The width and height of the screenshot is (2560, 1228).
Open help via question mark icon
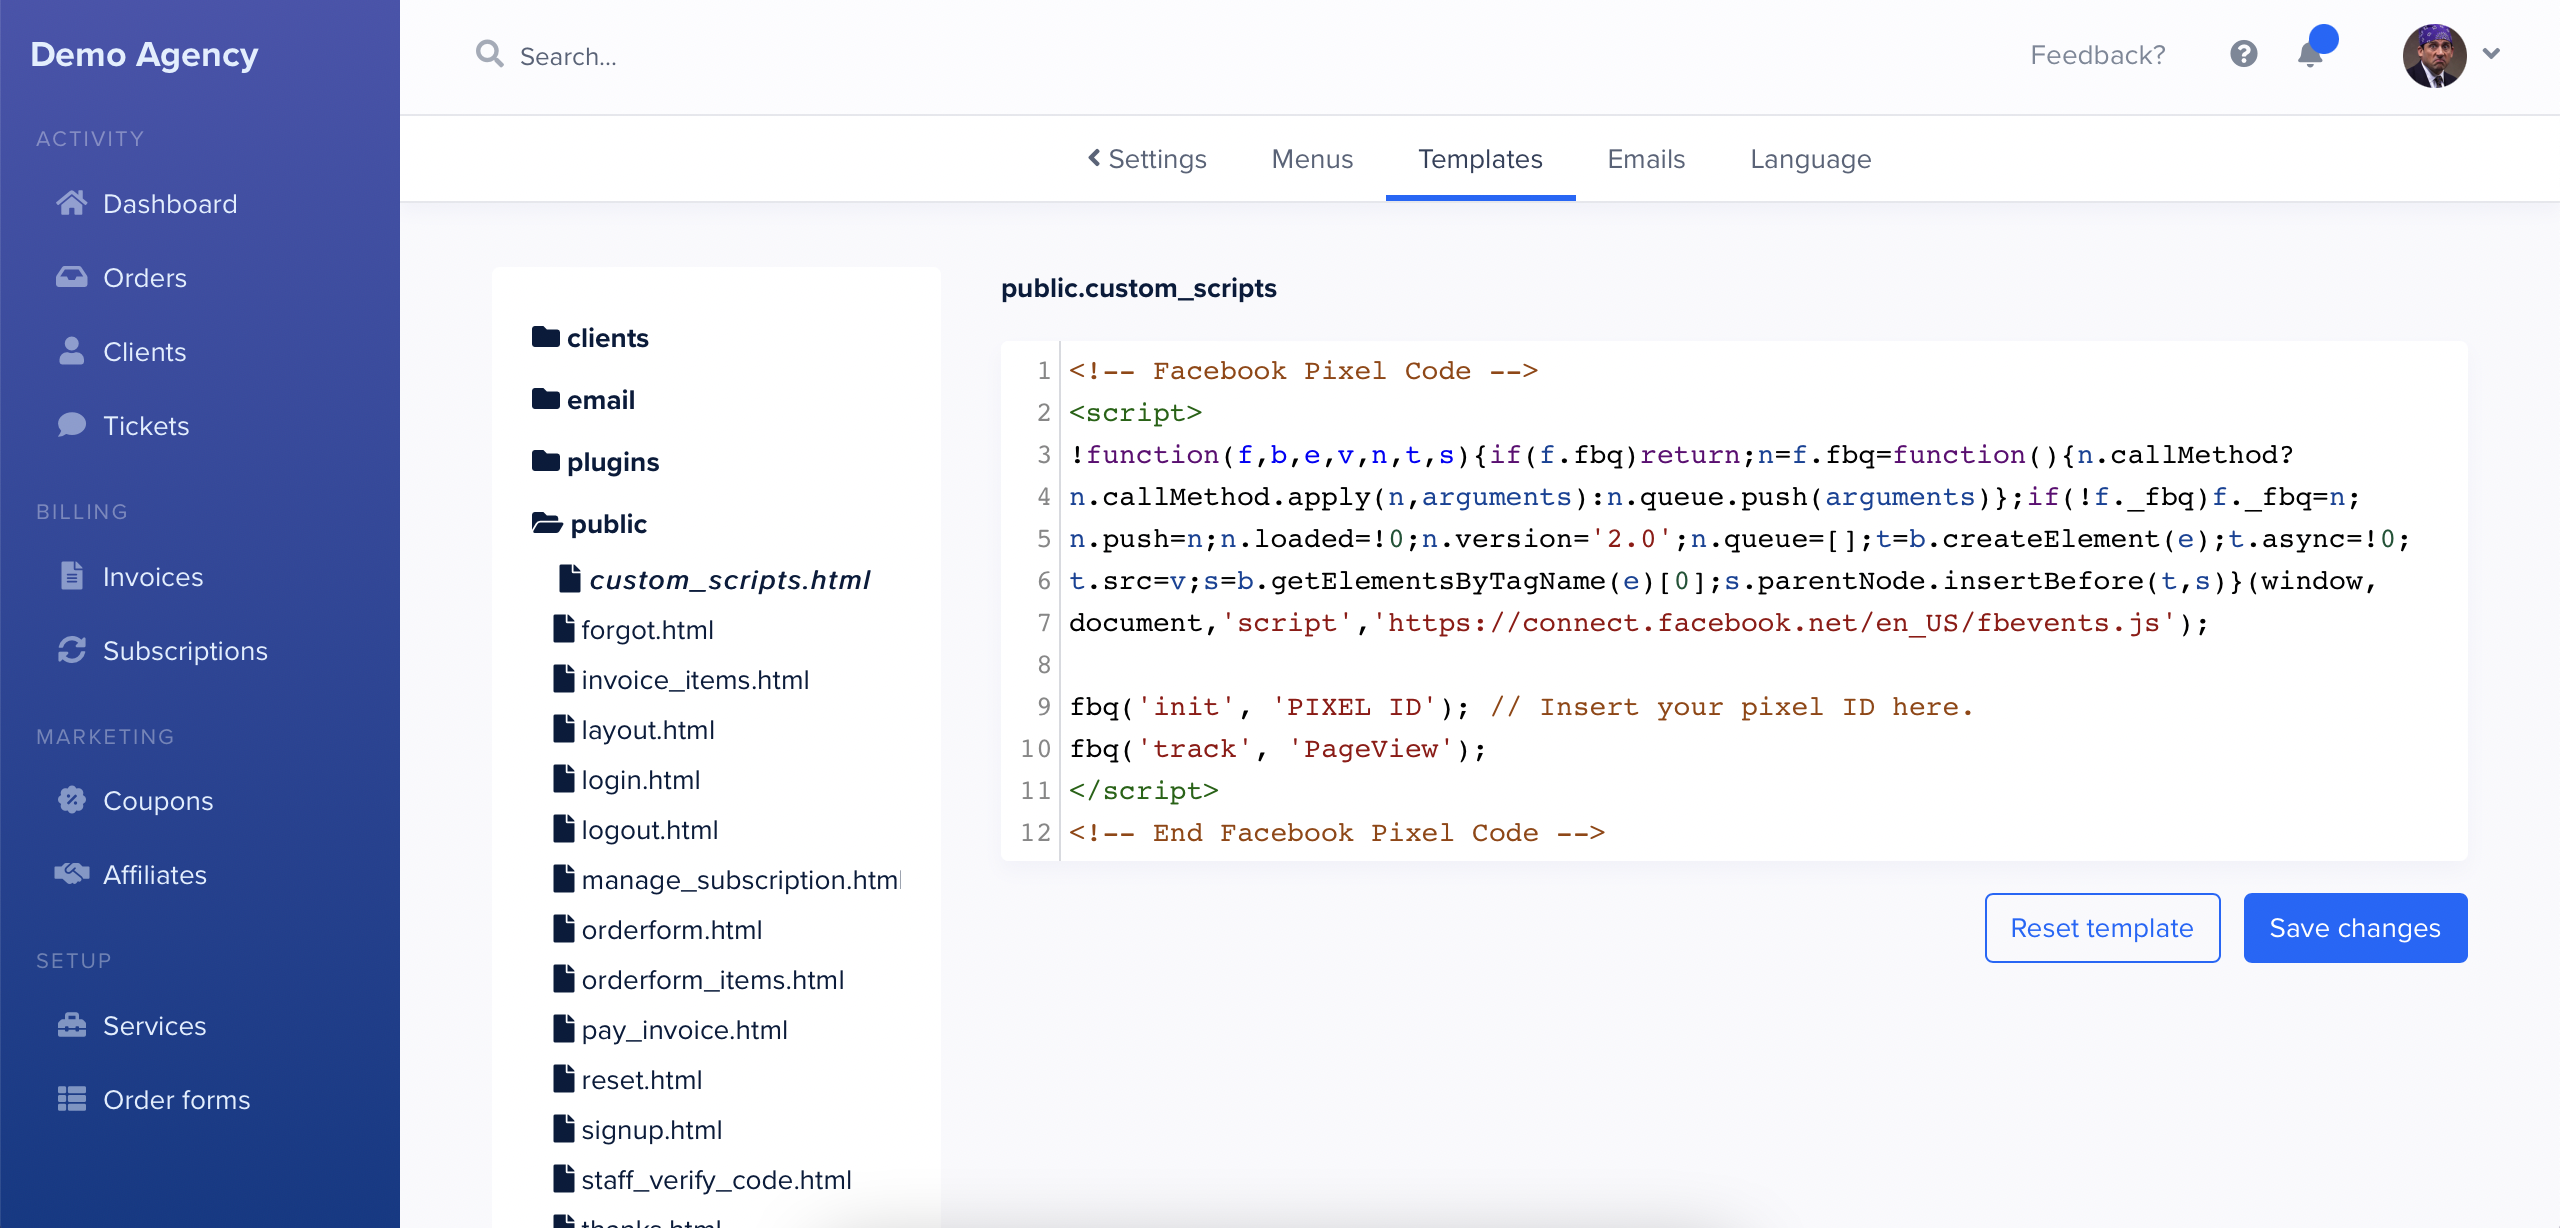(2243, 54)
